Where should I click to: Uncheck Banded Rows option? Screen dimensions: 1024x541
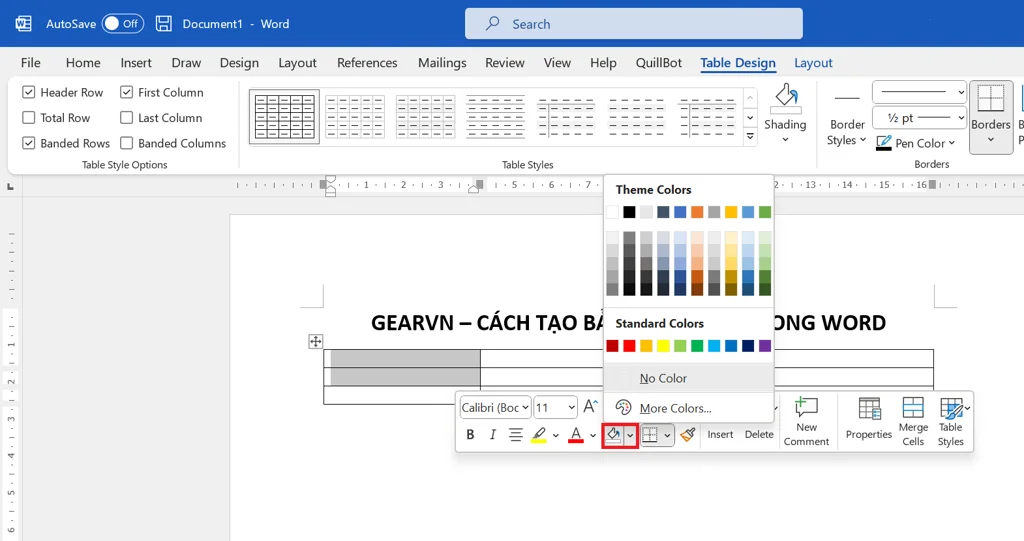(29, 143)
